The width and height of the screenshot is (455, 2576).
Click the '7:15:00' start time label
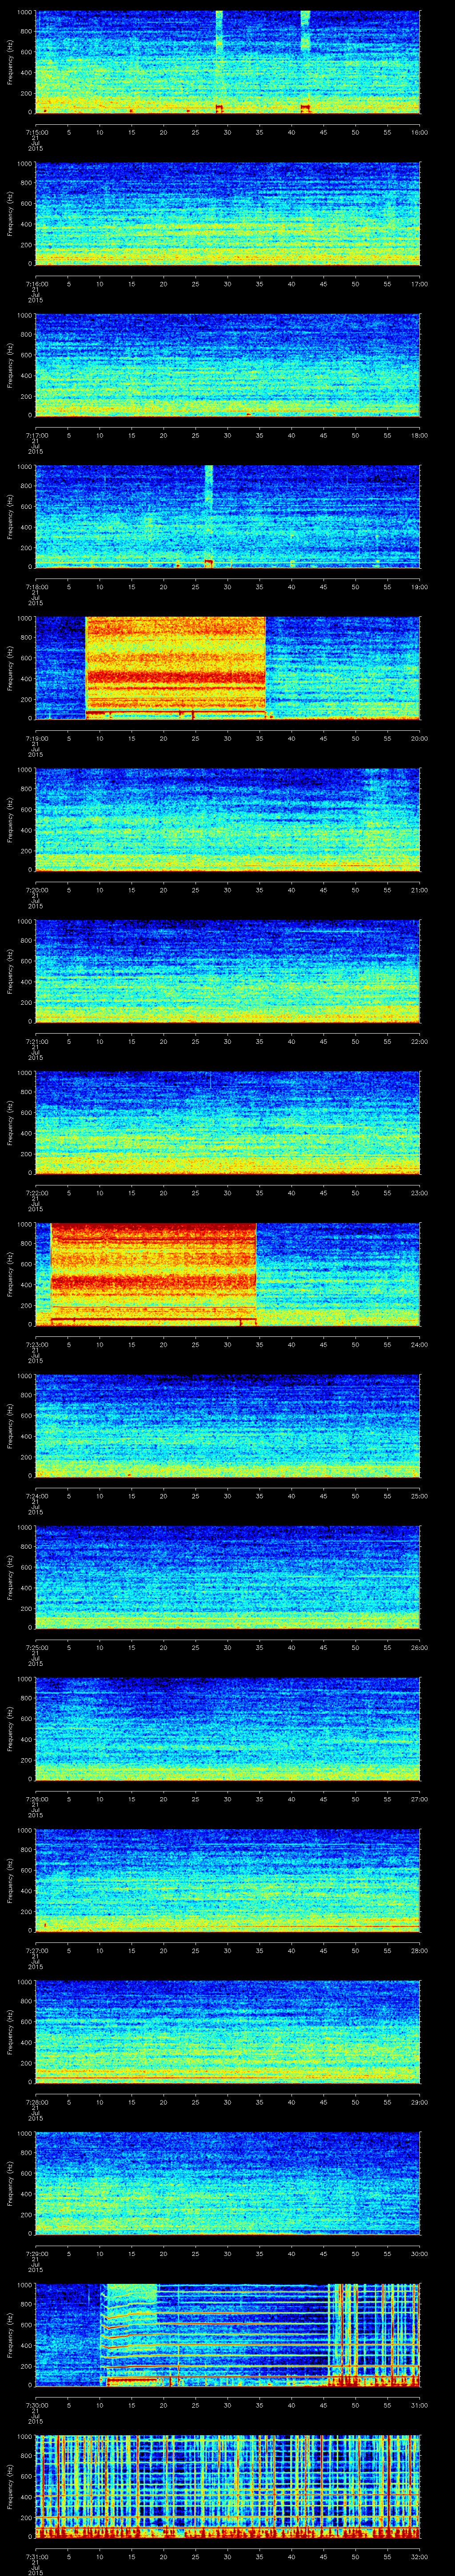click(x=36, y=131)
